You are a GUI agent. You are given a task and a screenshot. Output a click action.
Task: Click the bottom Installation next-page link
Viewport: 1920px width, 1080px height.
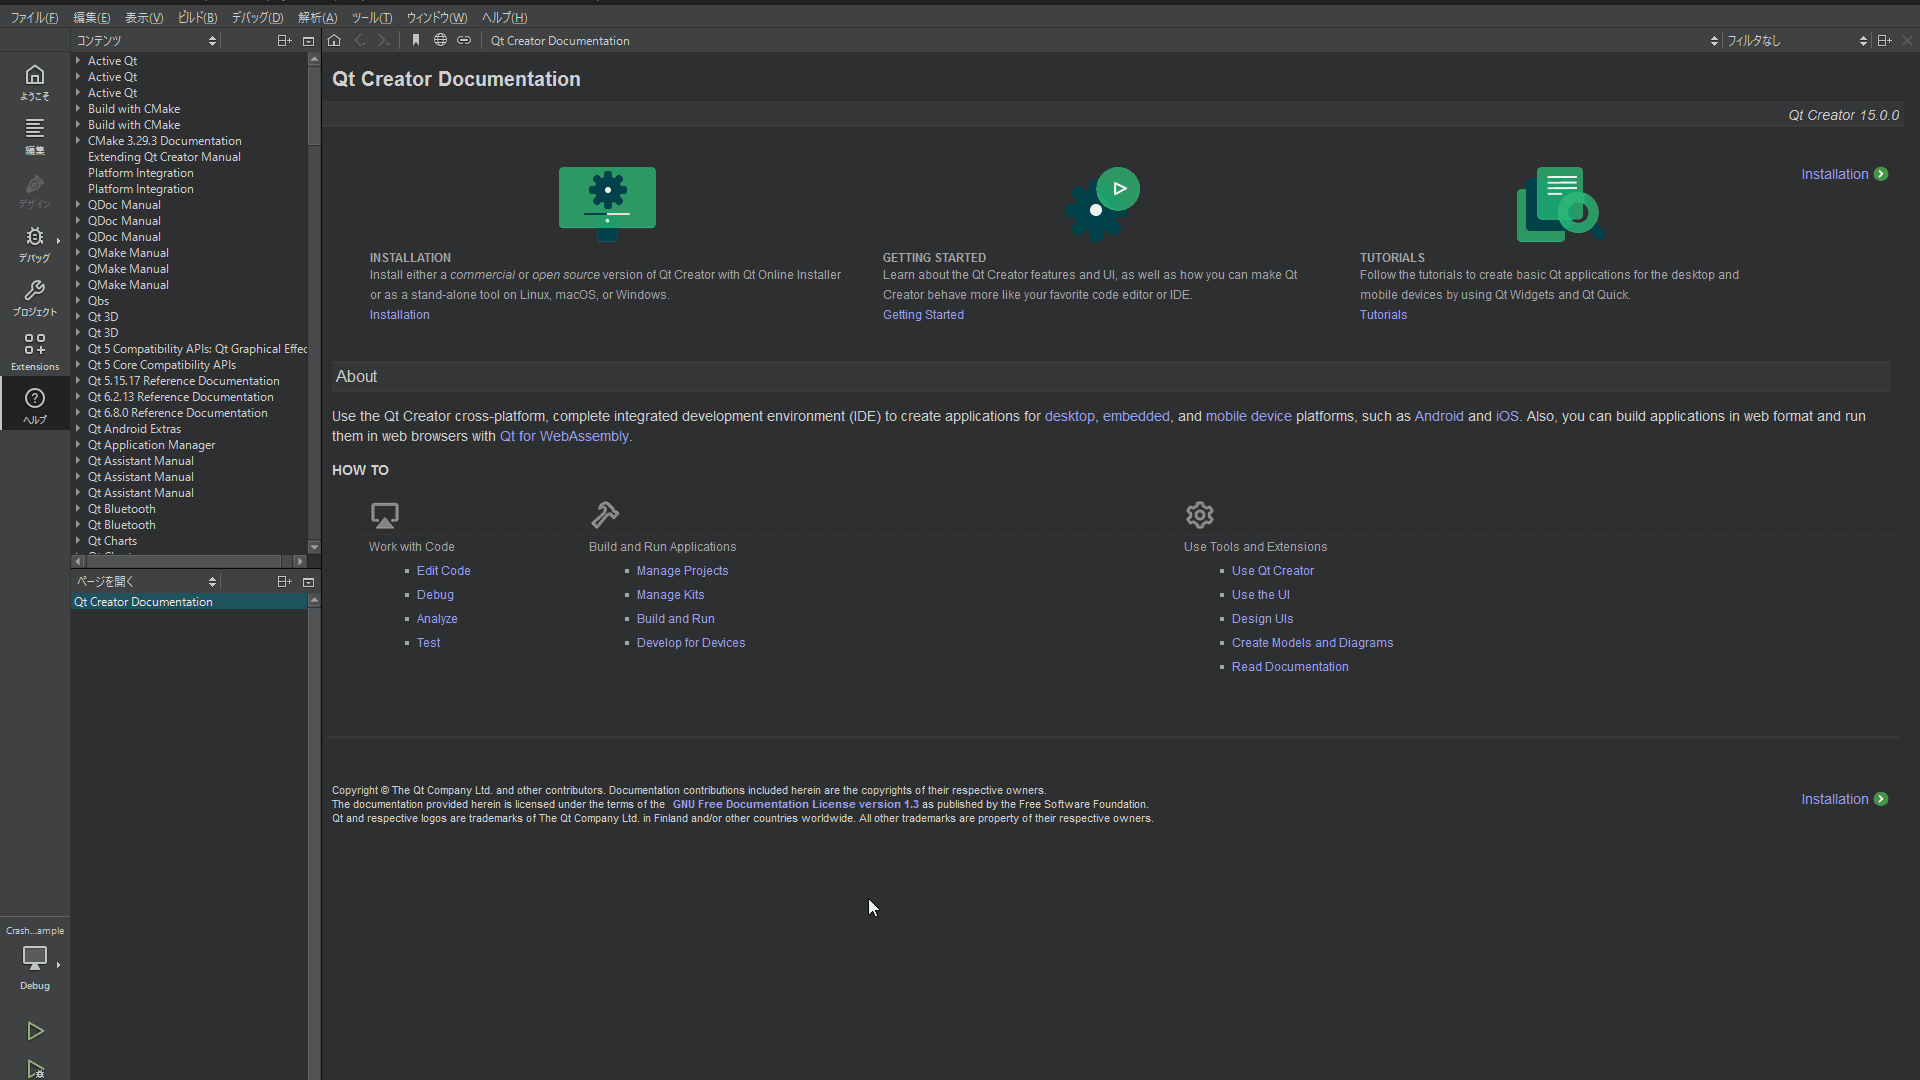[x=1844, y=799]
